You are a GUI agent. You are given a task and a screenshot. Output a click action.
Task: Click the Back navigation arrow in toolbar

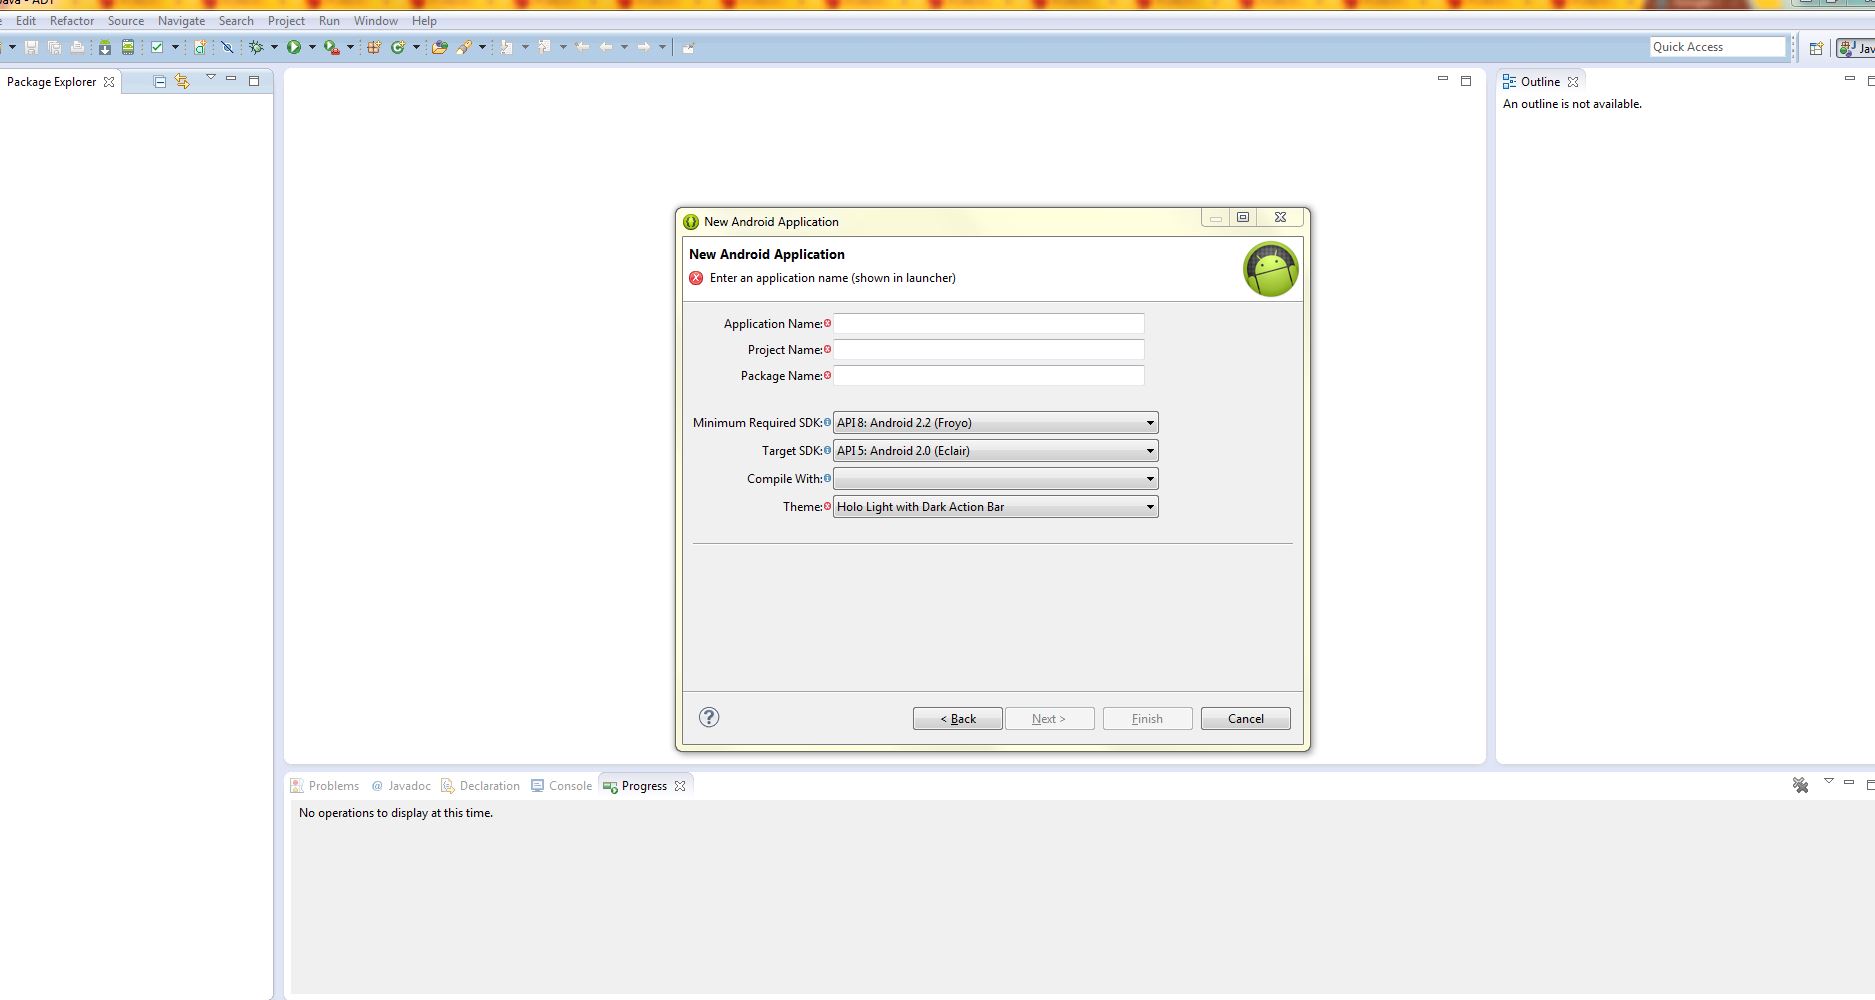click(607, 47)
